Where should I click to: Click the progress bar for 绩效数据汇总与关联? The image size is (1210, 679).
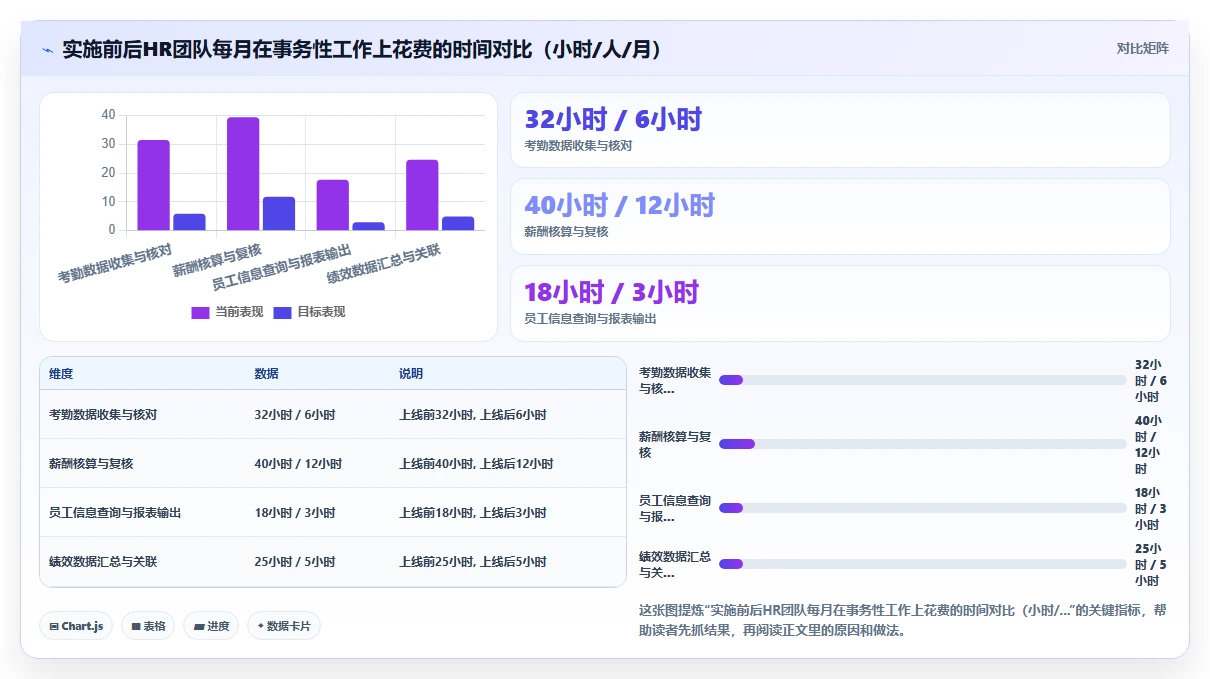tap(922, 564)
